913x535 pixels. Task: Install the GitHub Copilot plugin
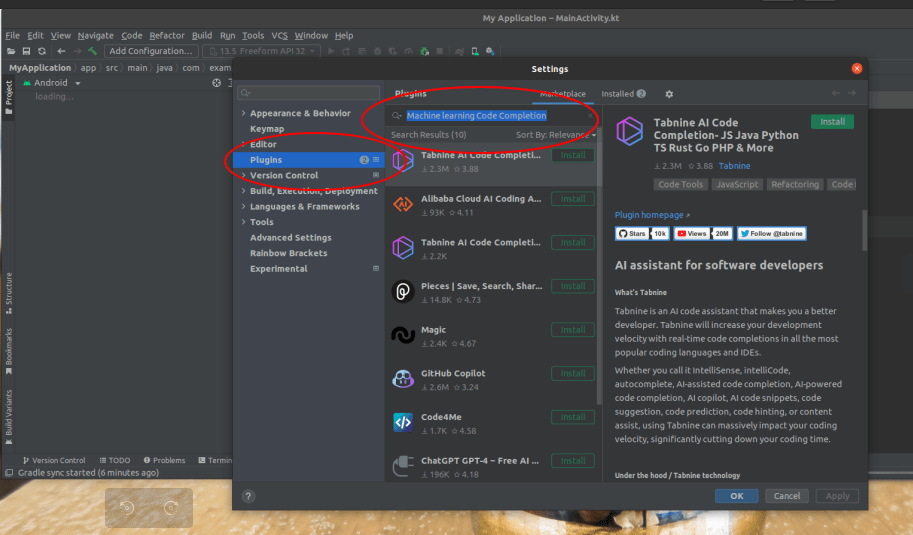tap(573, 373)
